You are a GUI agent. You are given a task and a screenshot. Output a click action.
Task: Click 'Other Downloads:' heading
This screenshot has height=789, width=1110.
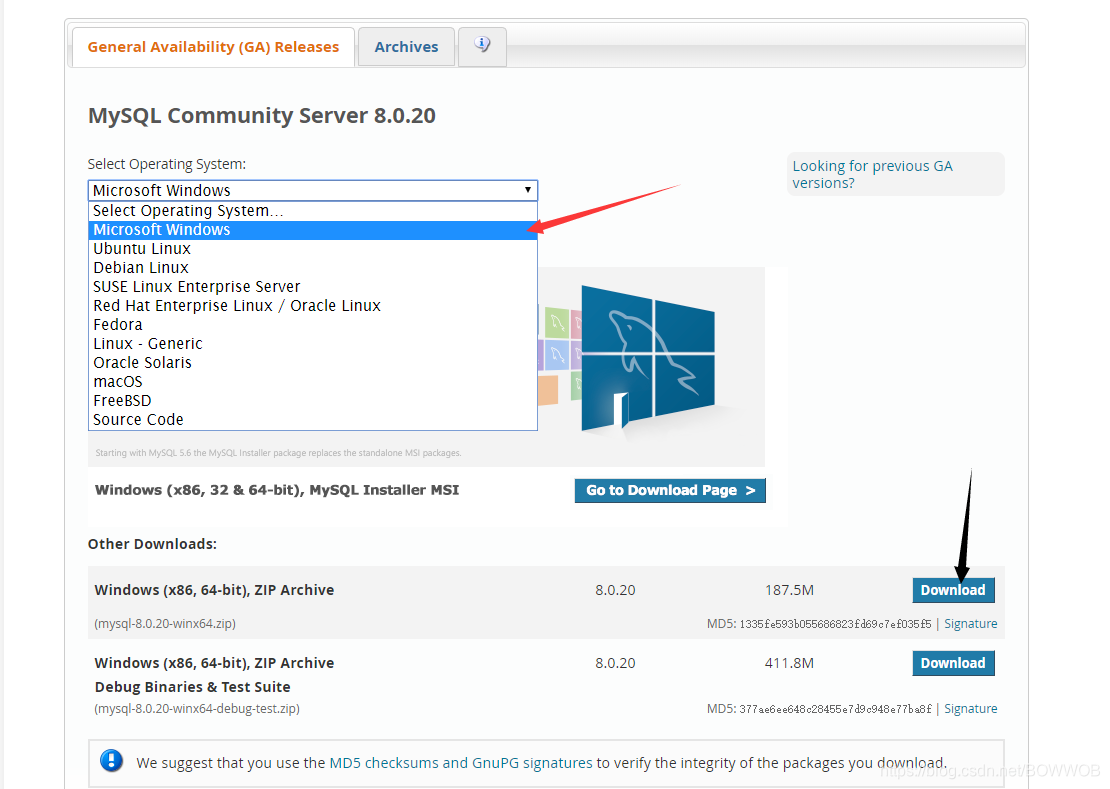coord(152,544)
